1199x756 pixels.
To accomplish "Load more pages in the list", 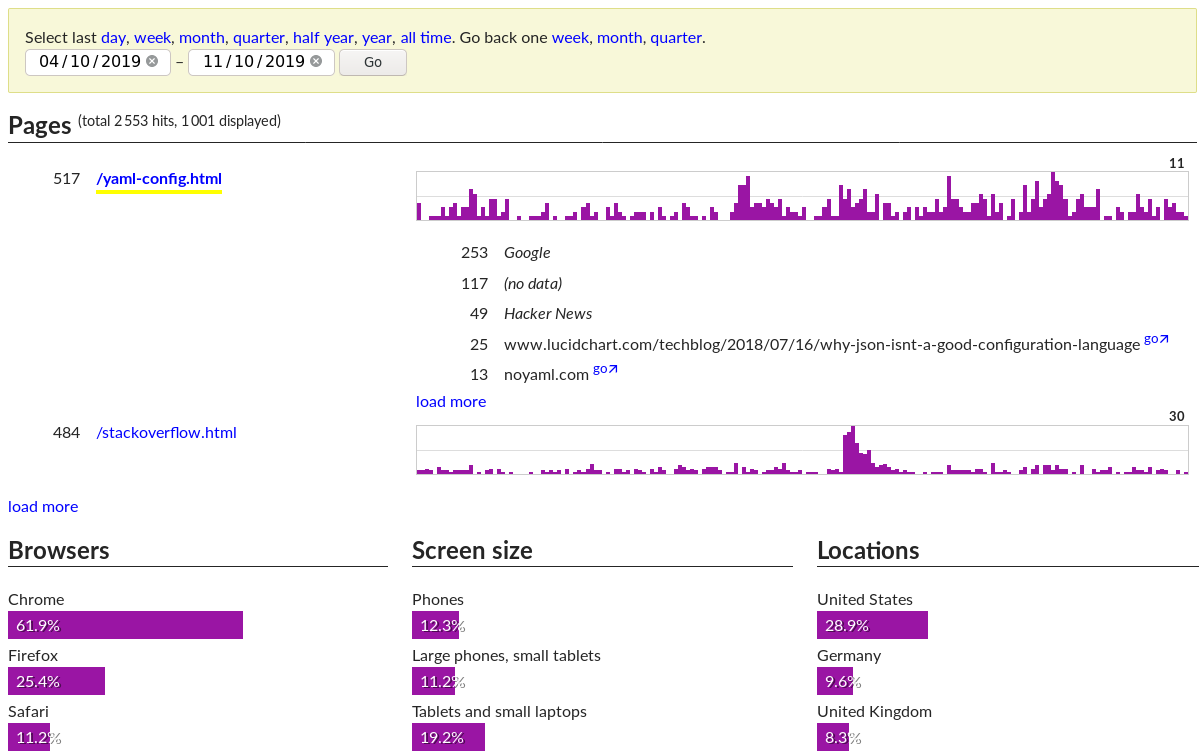I will tap(43, 506).
